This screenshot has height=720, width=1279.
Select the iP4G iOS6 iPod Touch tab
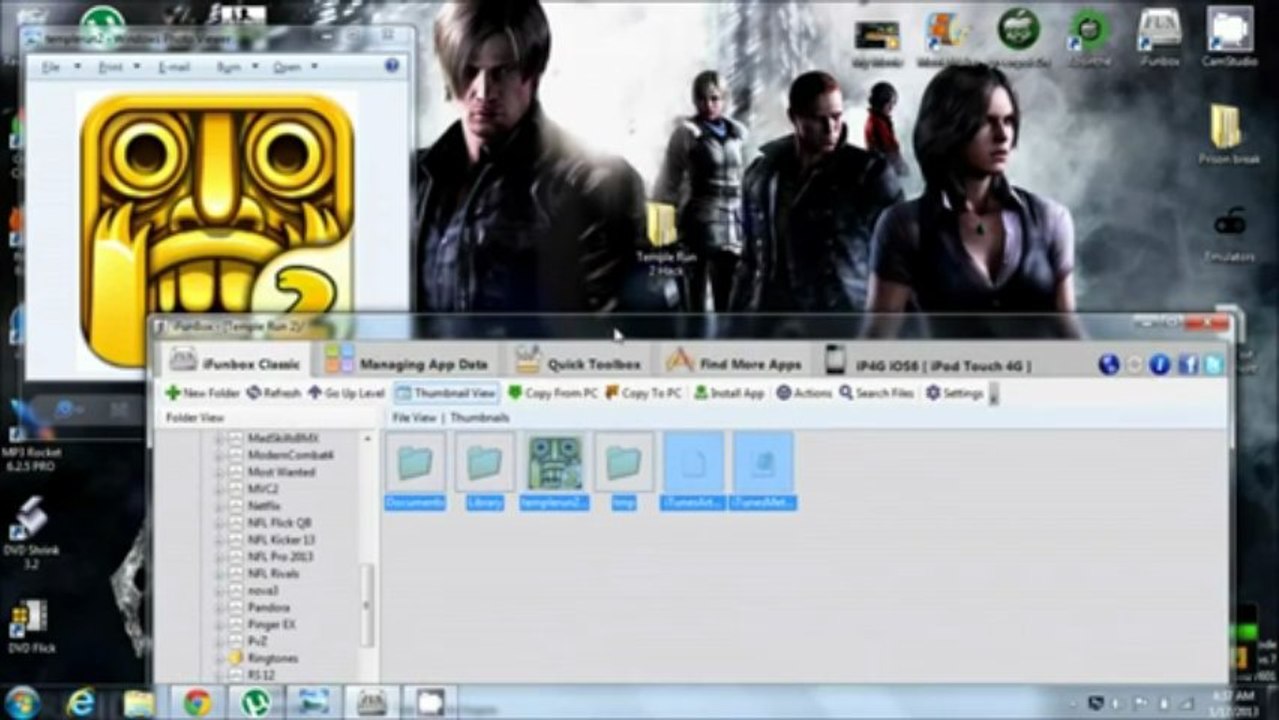928,362
